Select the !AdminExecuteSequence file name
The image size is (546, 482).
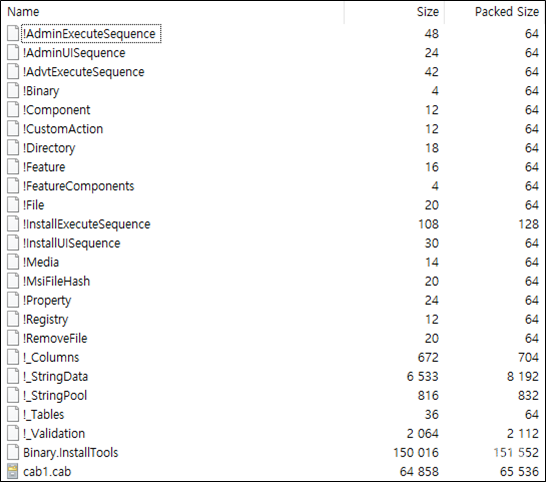click(x=89, y=34)
